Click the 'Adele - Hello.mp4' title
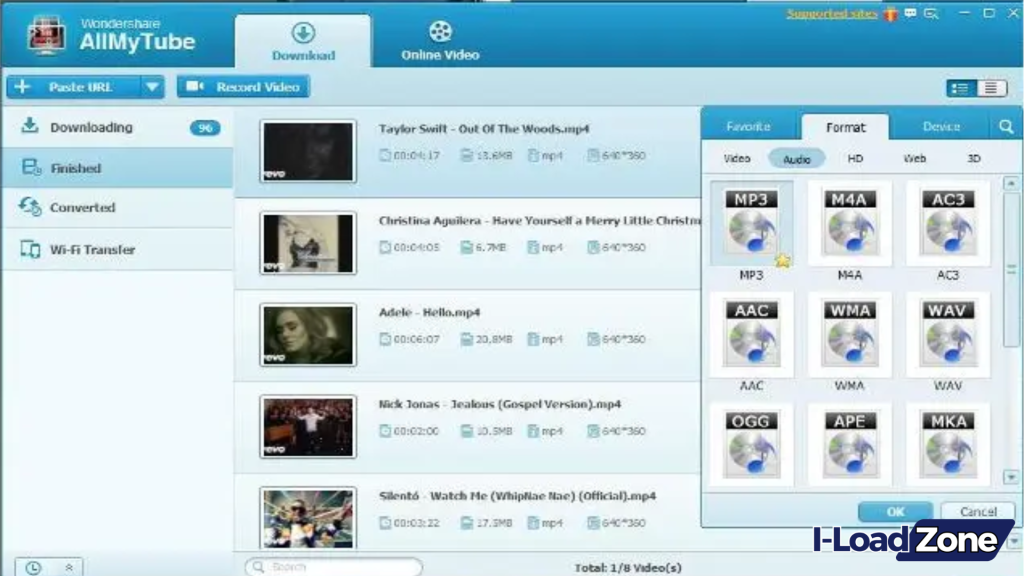The width and height of the screenshot is (1024, 576). click(430, 312)
